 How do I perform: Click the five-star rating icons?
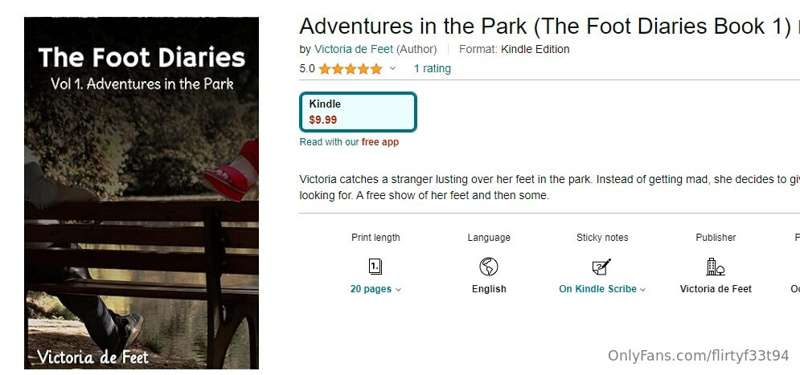click(351, 69)
